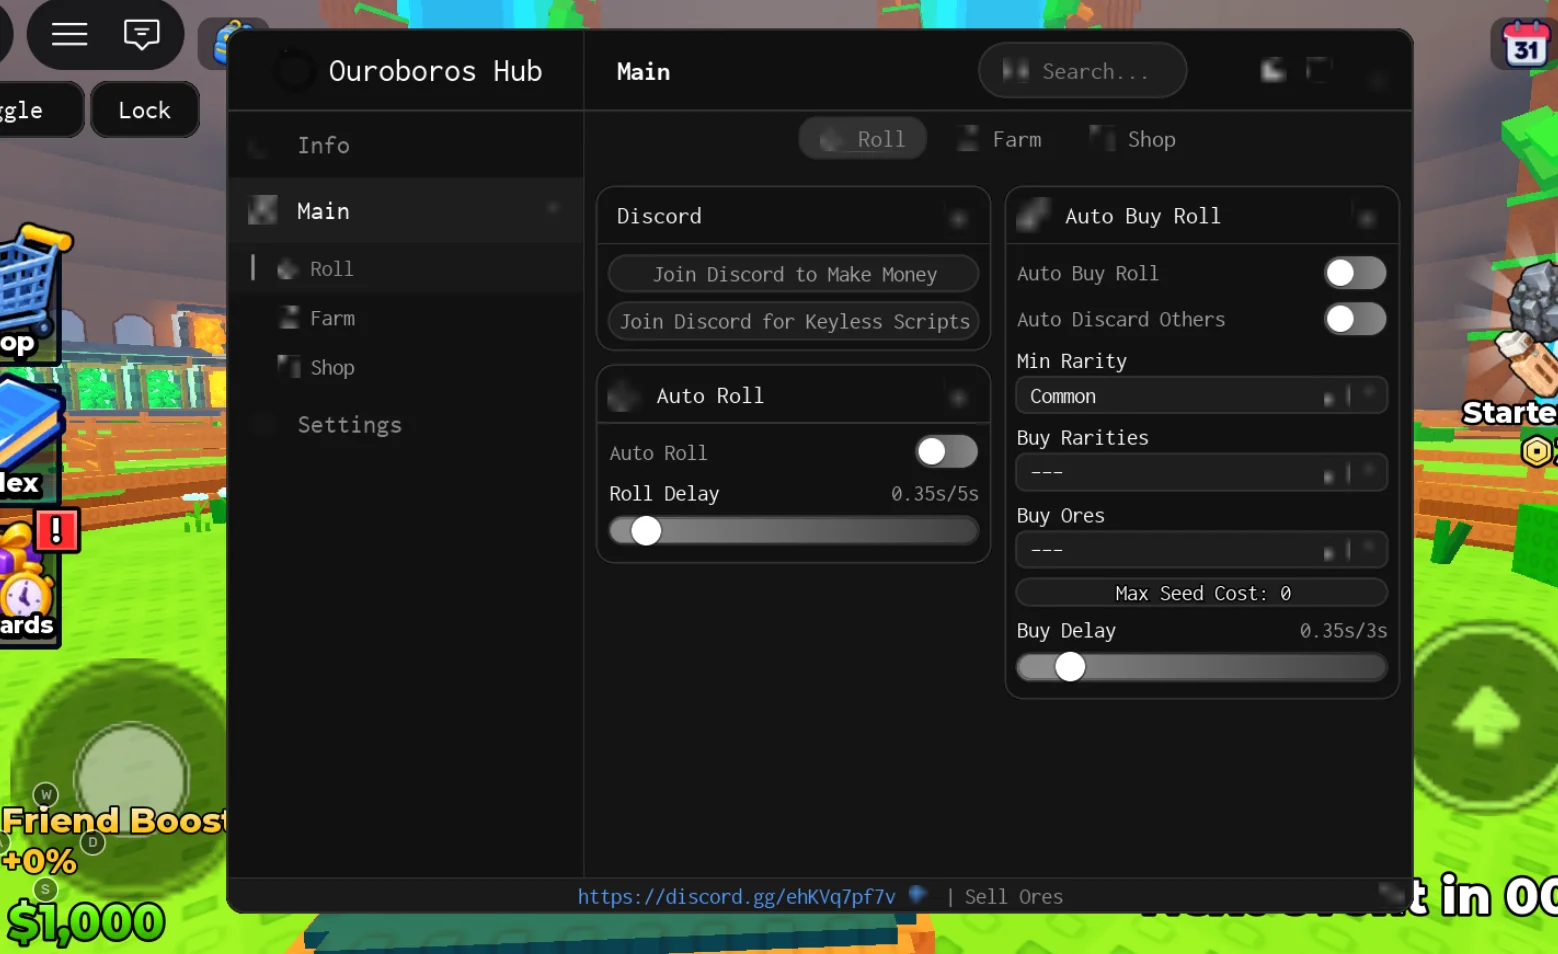Click the Friend Boost +0% label

pyautogui.click(x=113, y=840)
